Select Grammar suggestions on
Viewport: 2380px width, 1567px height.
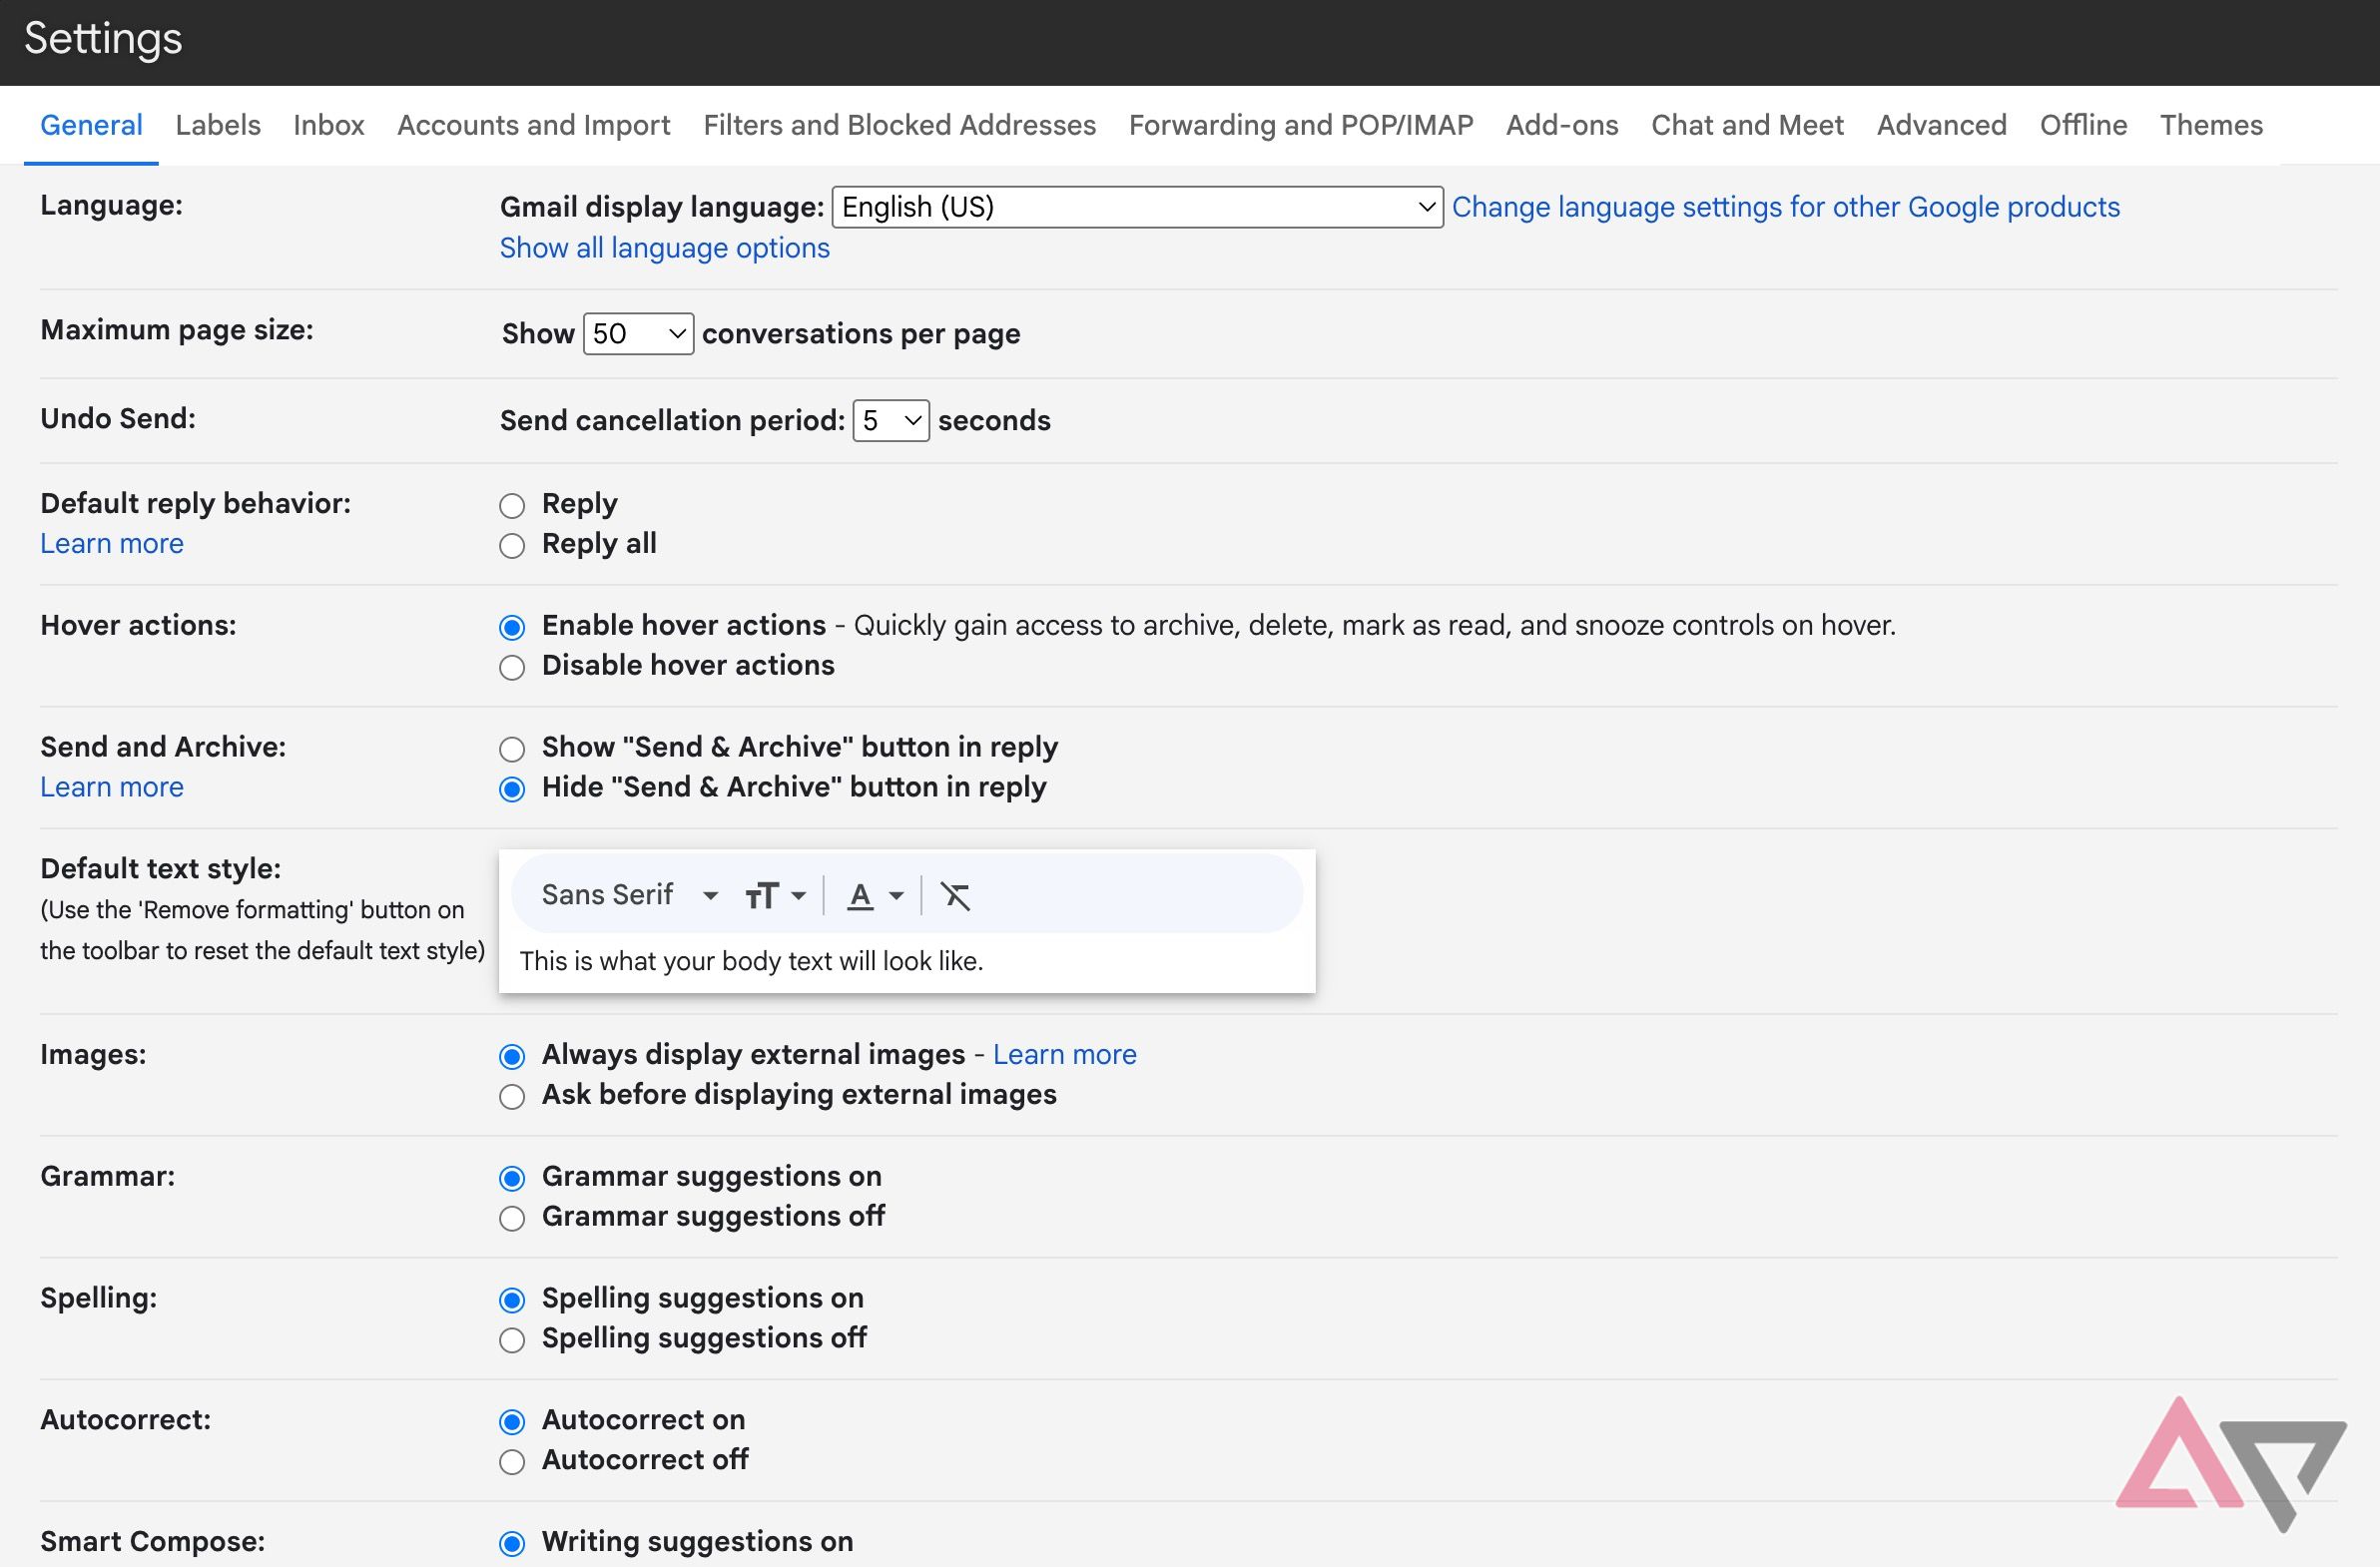512,1178
